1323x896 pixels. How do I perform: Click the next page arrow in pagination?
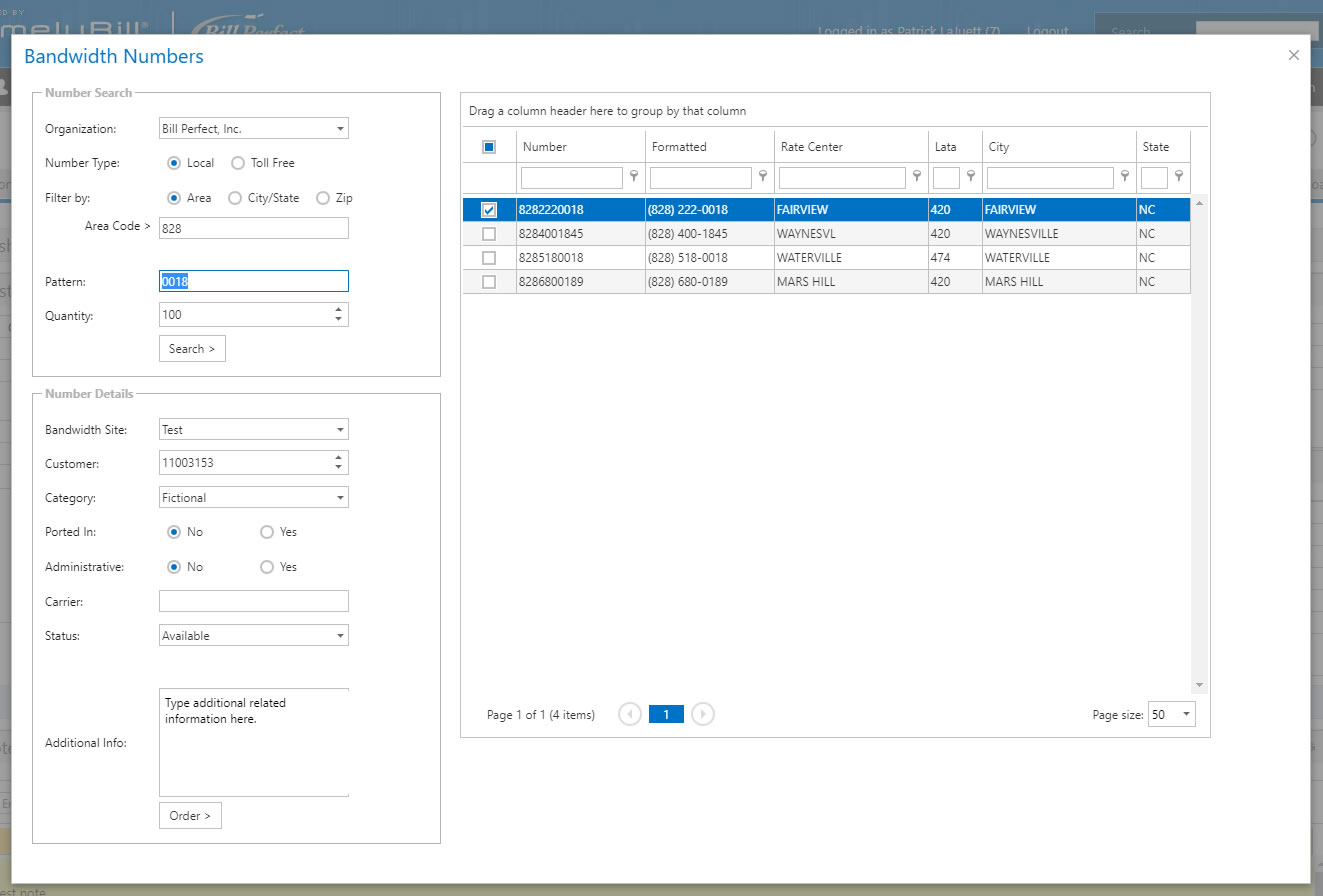(x=702, y=714)
